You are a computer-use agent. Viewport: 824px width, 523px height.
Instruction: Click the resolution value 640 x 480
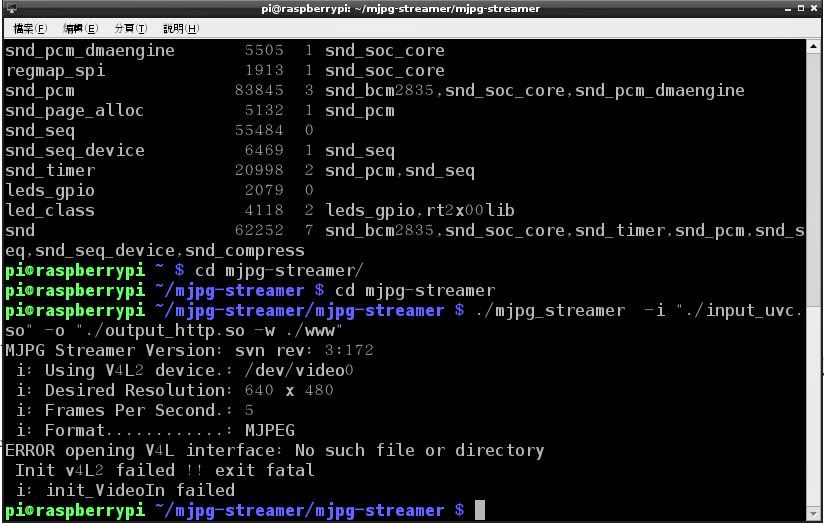289,391
